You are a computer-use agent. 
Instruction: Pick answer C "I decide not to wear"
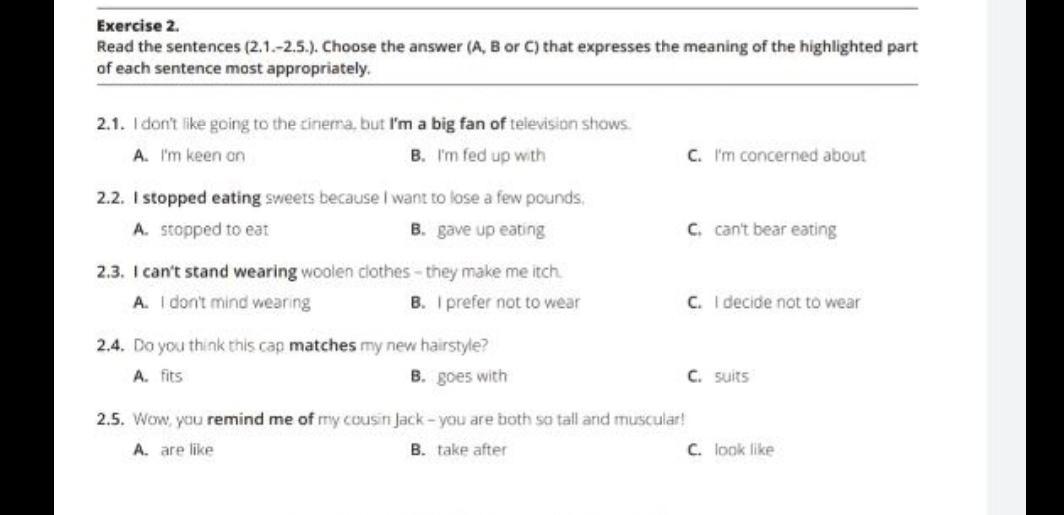(774, 303)
